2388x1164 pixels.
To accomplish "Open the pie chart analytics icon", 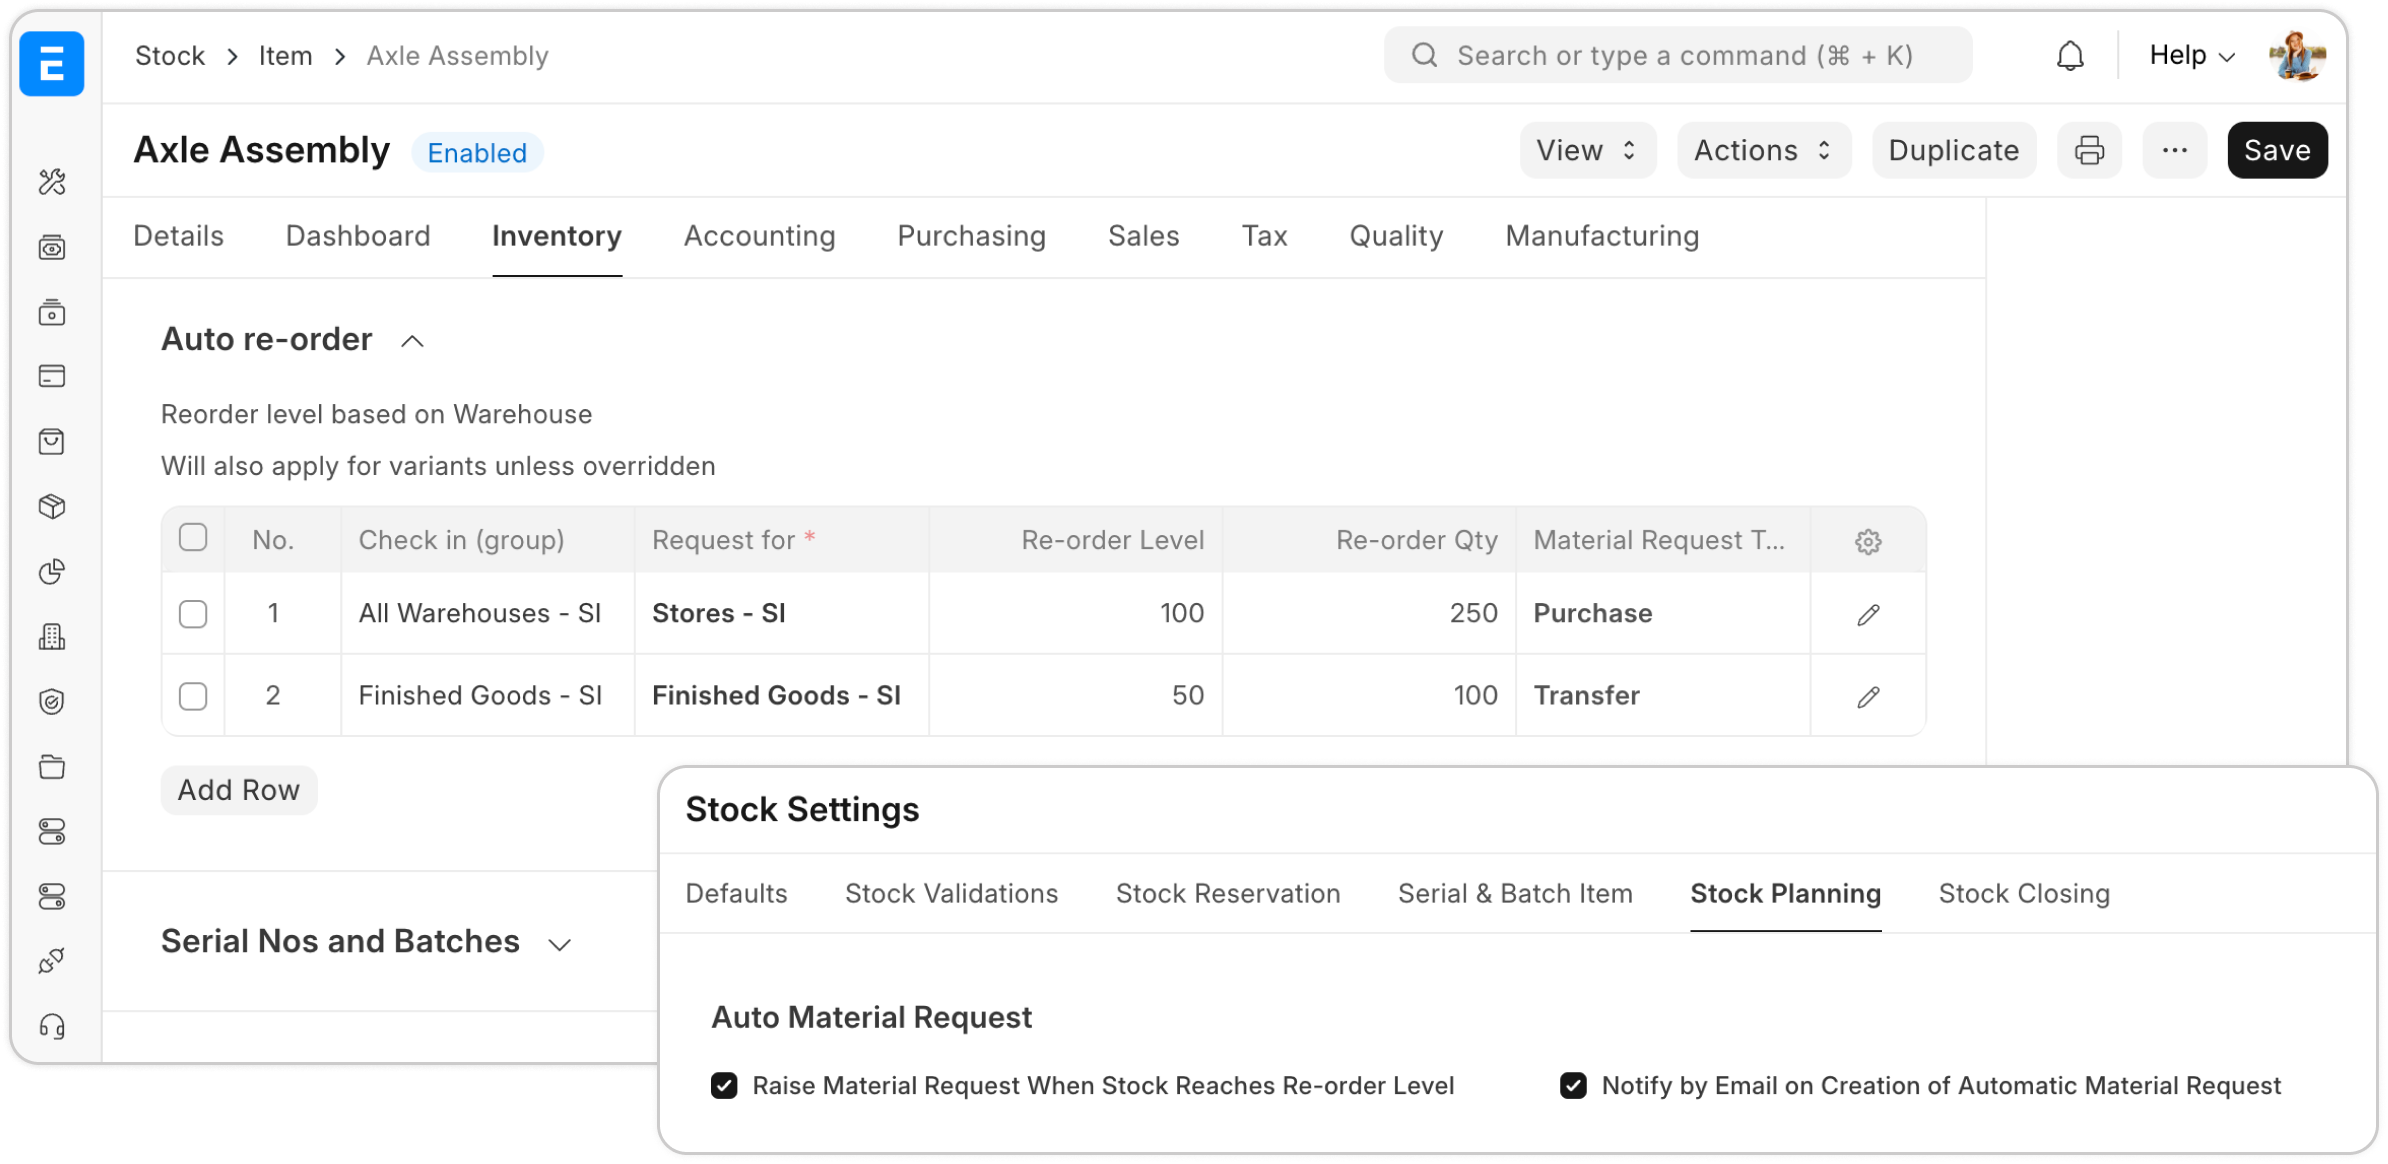I will (x=51, y=572).
